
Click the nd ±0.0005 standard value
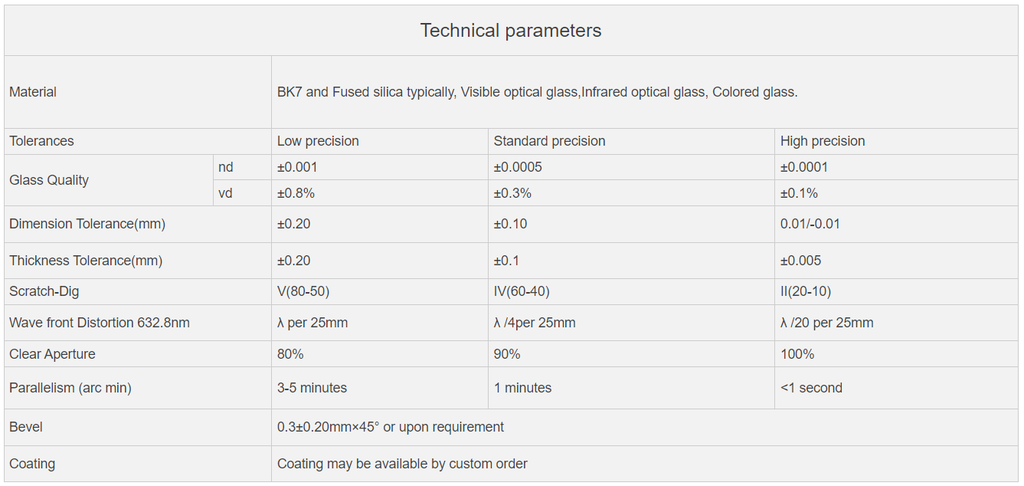tap(518, 167)
